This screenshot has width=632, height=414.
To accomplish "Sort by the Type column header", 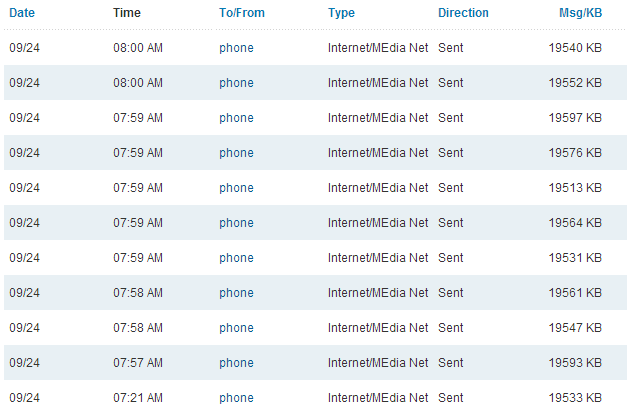I will point(341,13).
